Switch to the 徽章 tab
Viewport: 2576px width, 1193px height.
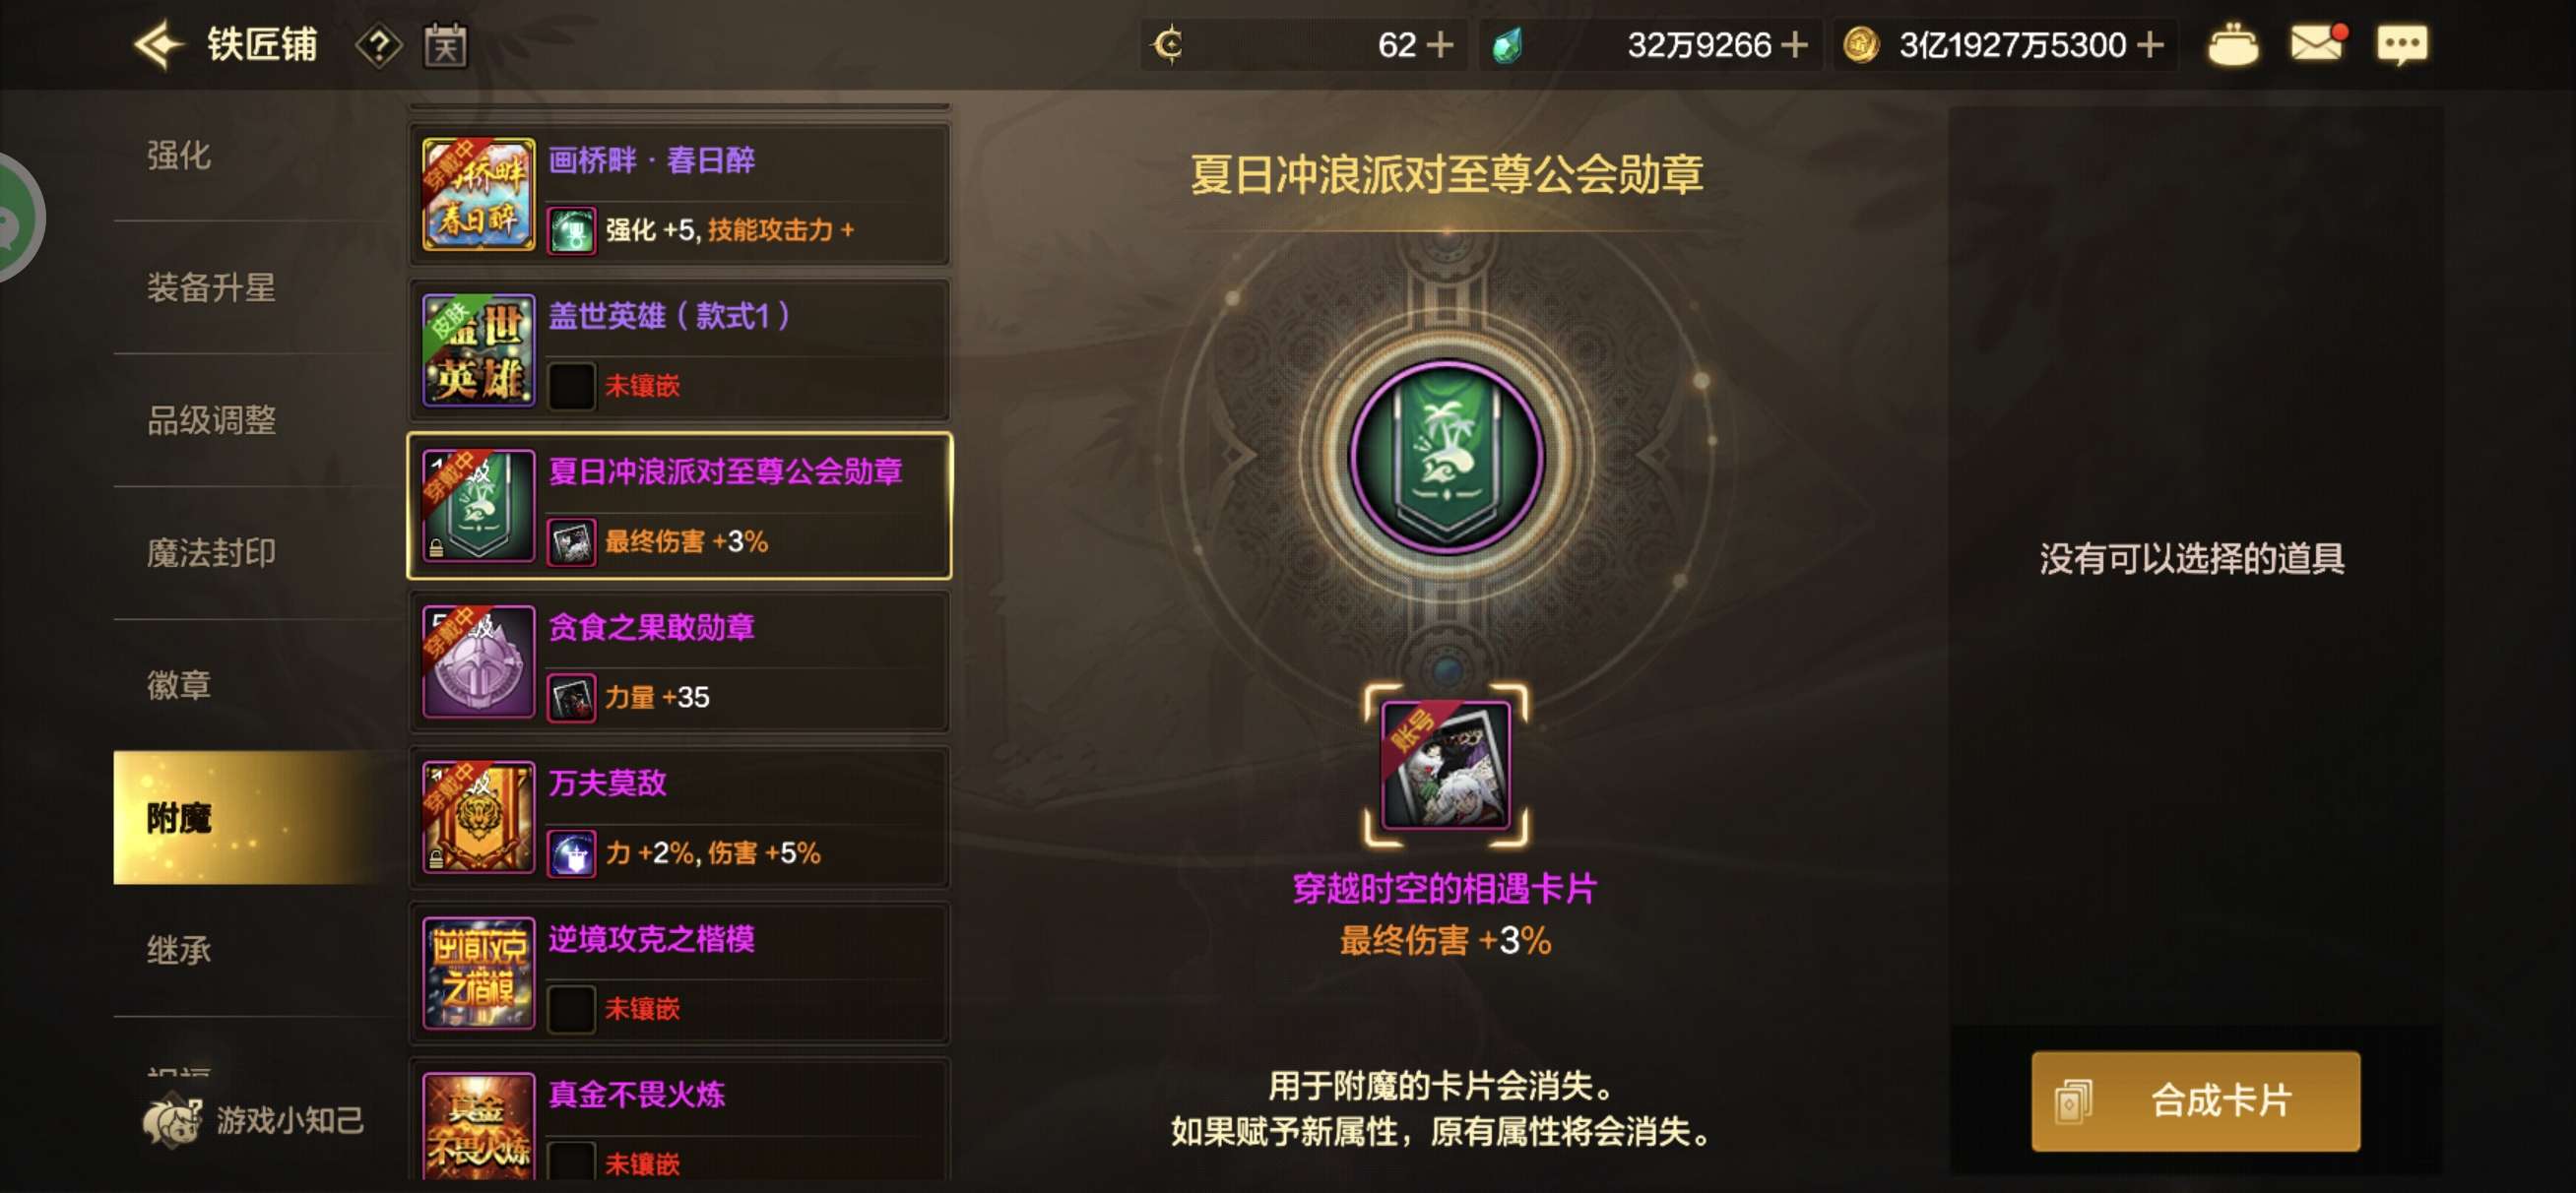pyautogui.click(x=179, y=685)
